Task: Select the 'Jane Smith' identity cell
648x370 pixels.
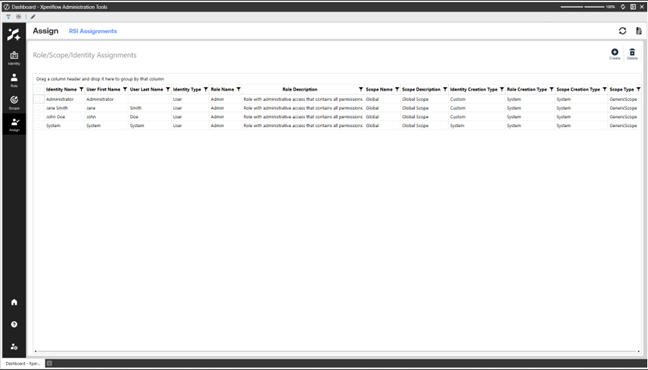Action: pyautogui.click(x=57, y=108)
